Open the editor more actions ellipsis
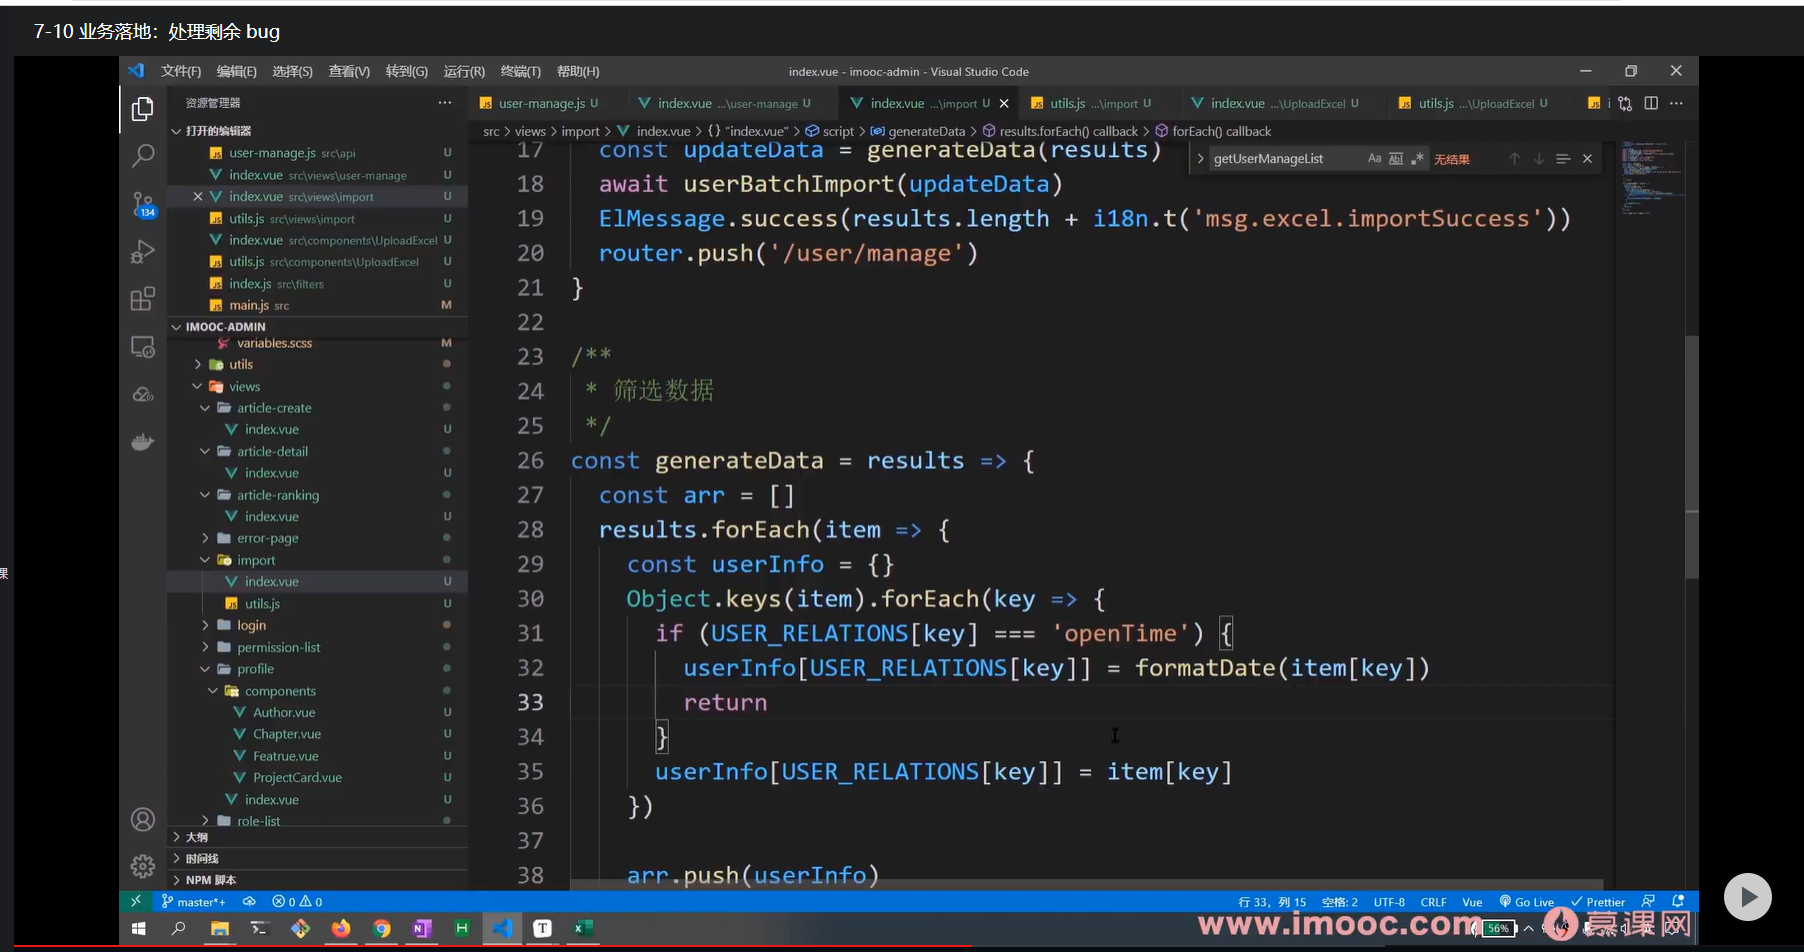The height and width of the screenshot is (952, 1804). pos(1677,103)
